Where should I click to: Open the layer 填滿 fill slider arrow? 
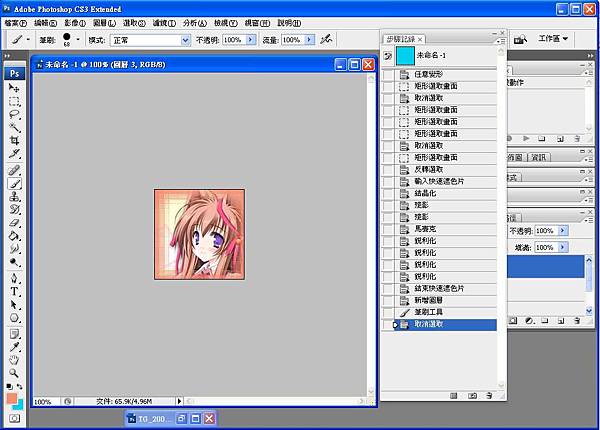(x=562, y=248)
